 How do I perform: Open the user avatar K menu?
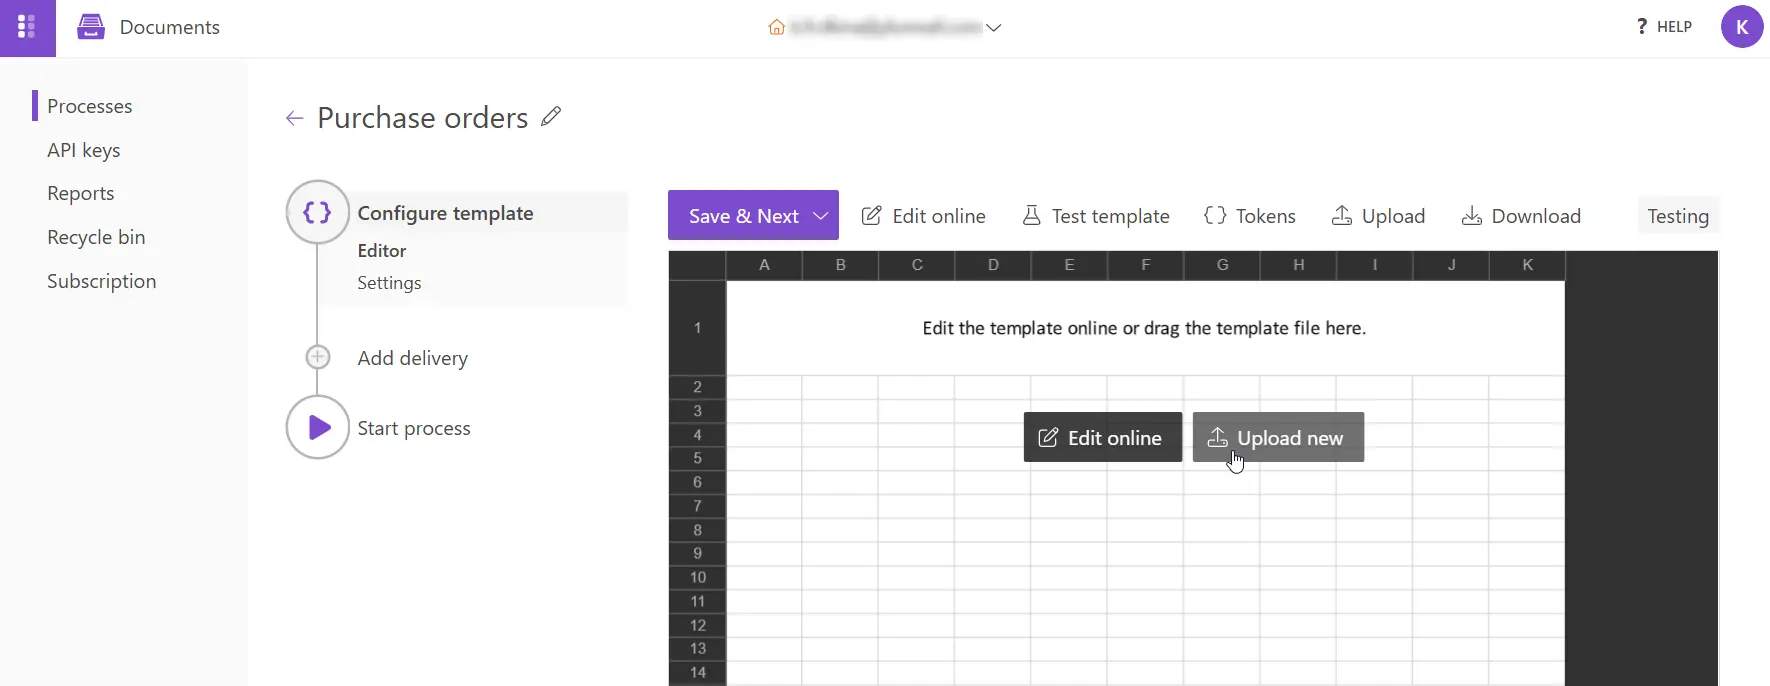pos(1742,27)
